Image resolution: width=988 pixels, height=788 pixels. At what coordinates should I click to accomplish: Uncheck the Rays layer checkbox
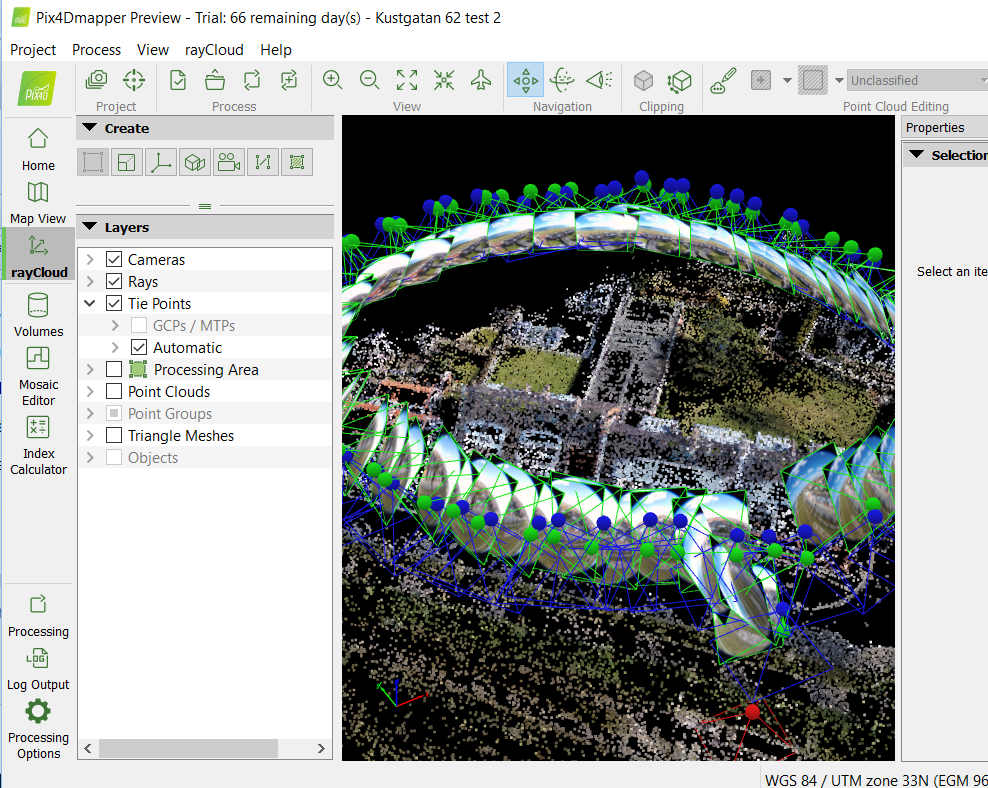114,281
